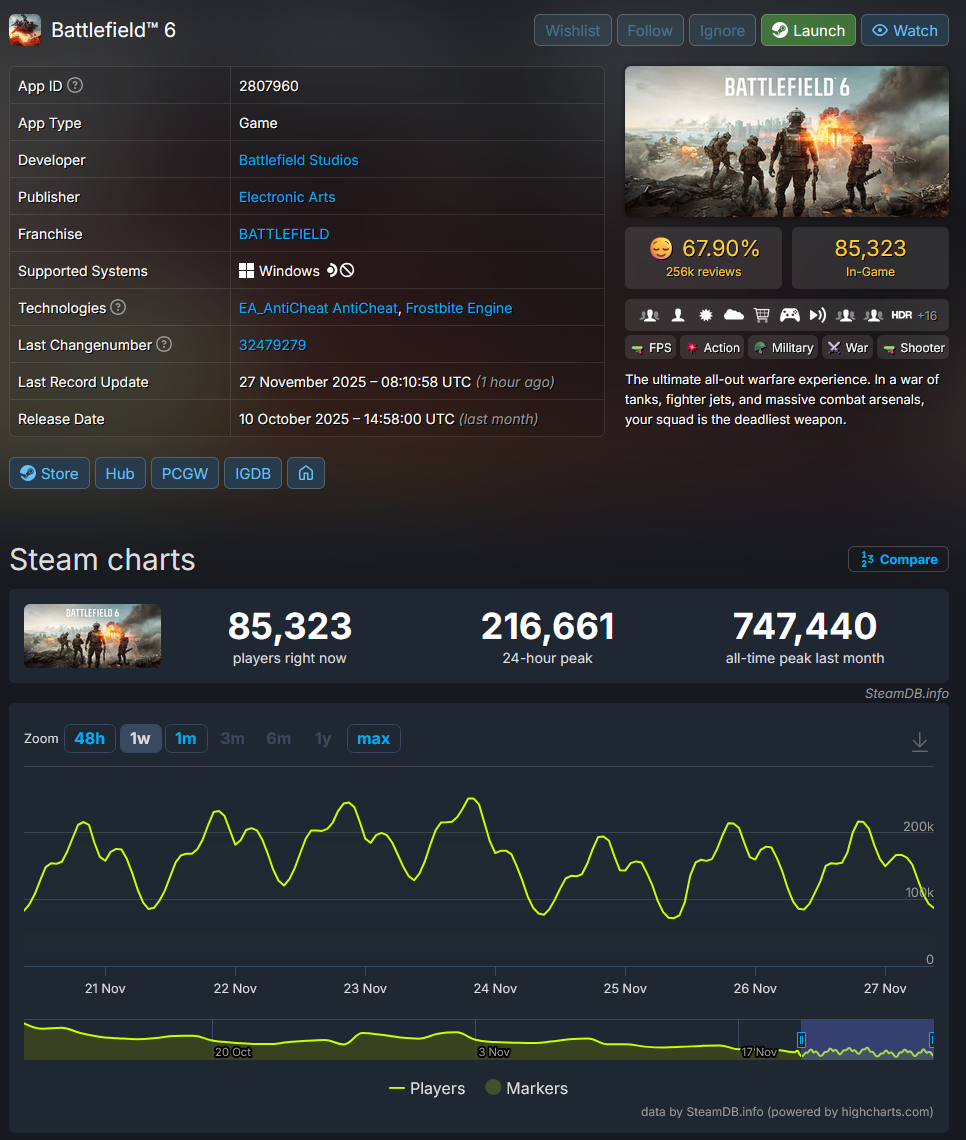The image size is (966, 1140).
Task: Open App ID help question mark
Action: point(75,86)
